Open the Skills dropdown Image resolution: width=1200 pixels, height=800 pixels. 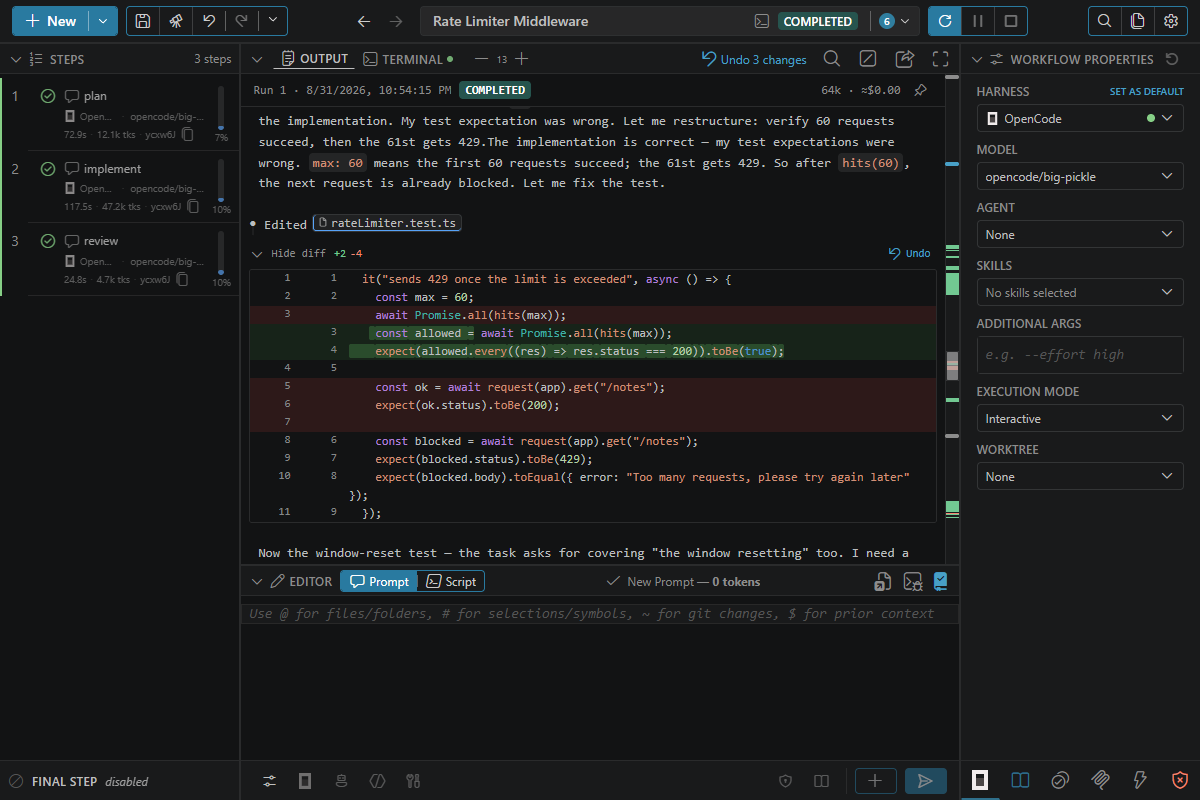[1080, 292]
